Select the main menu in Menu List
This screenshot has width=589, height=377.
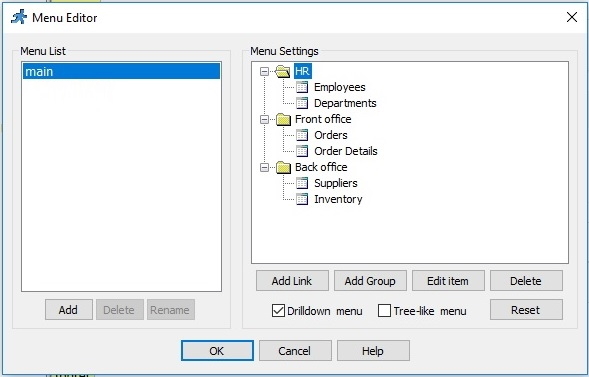(121, 71)
